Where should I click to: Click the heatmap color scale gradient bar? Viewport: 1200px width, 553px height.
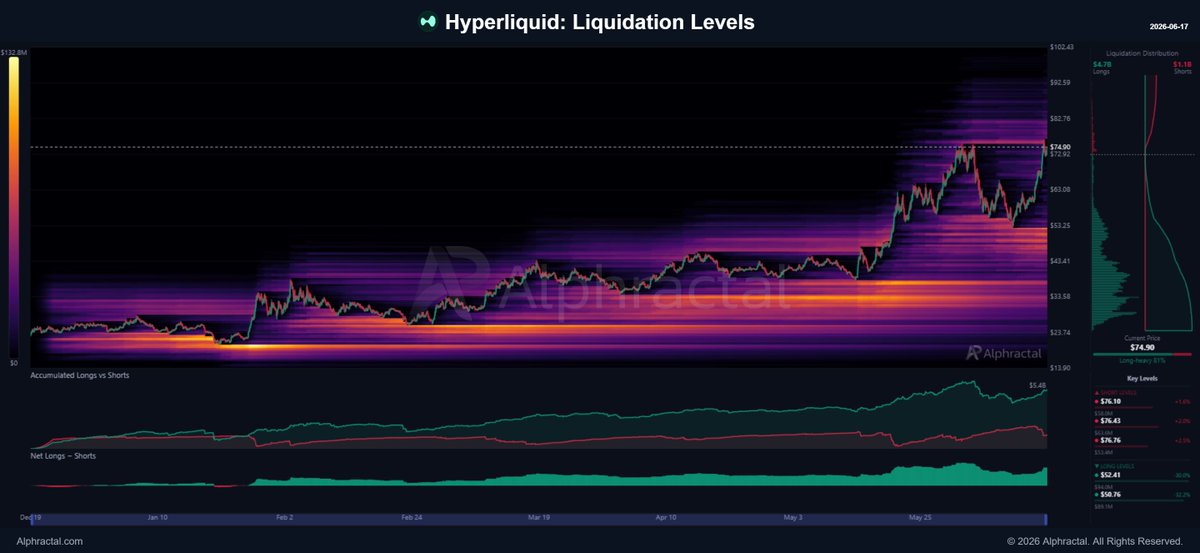[14, 206]
